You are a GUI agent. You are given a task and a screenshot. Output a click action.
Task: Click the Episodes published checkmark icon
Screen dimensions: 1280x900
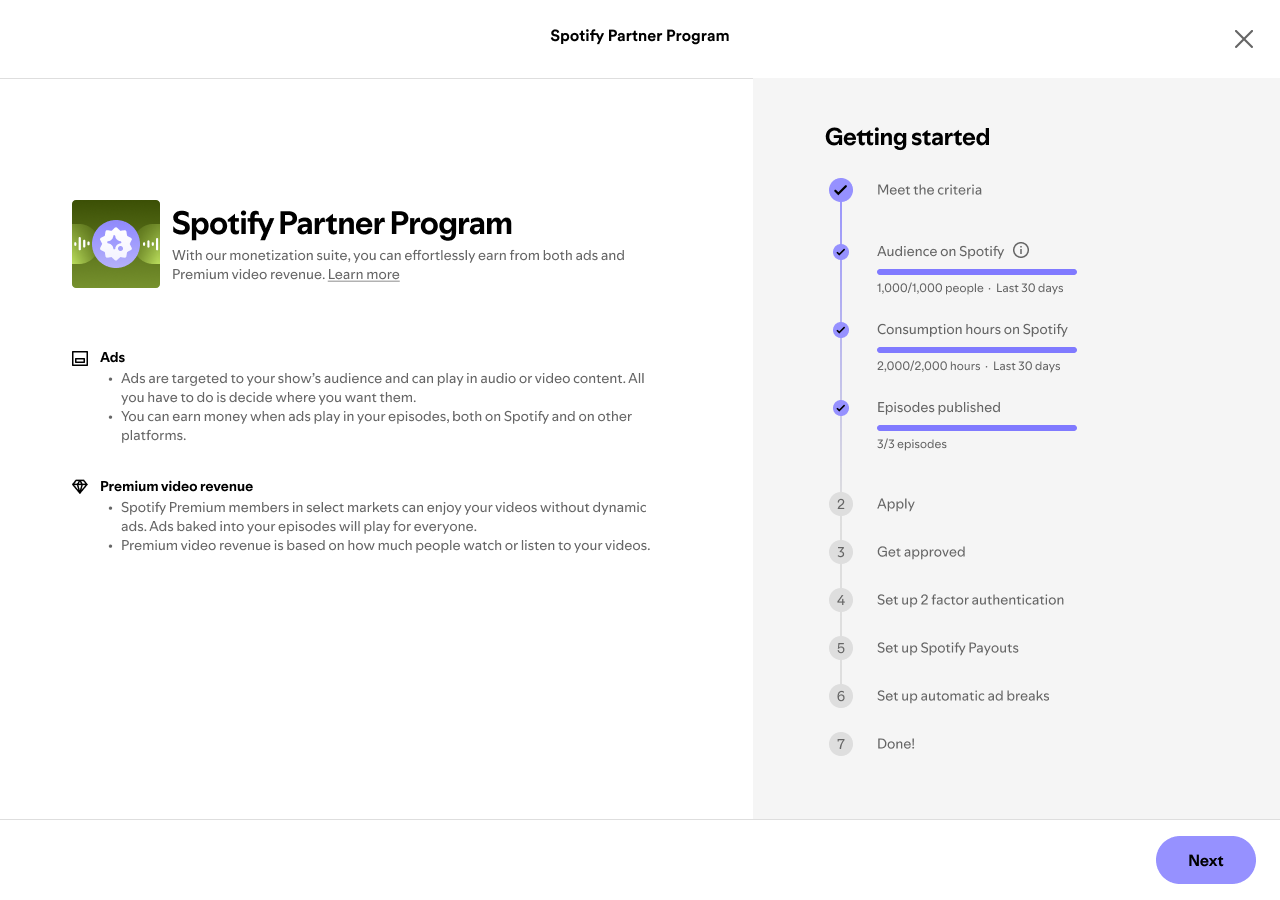pyautogui.click(x=841, y=408)
